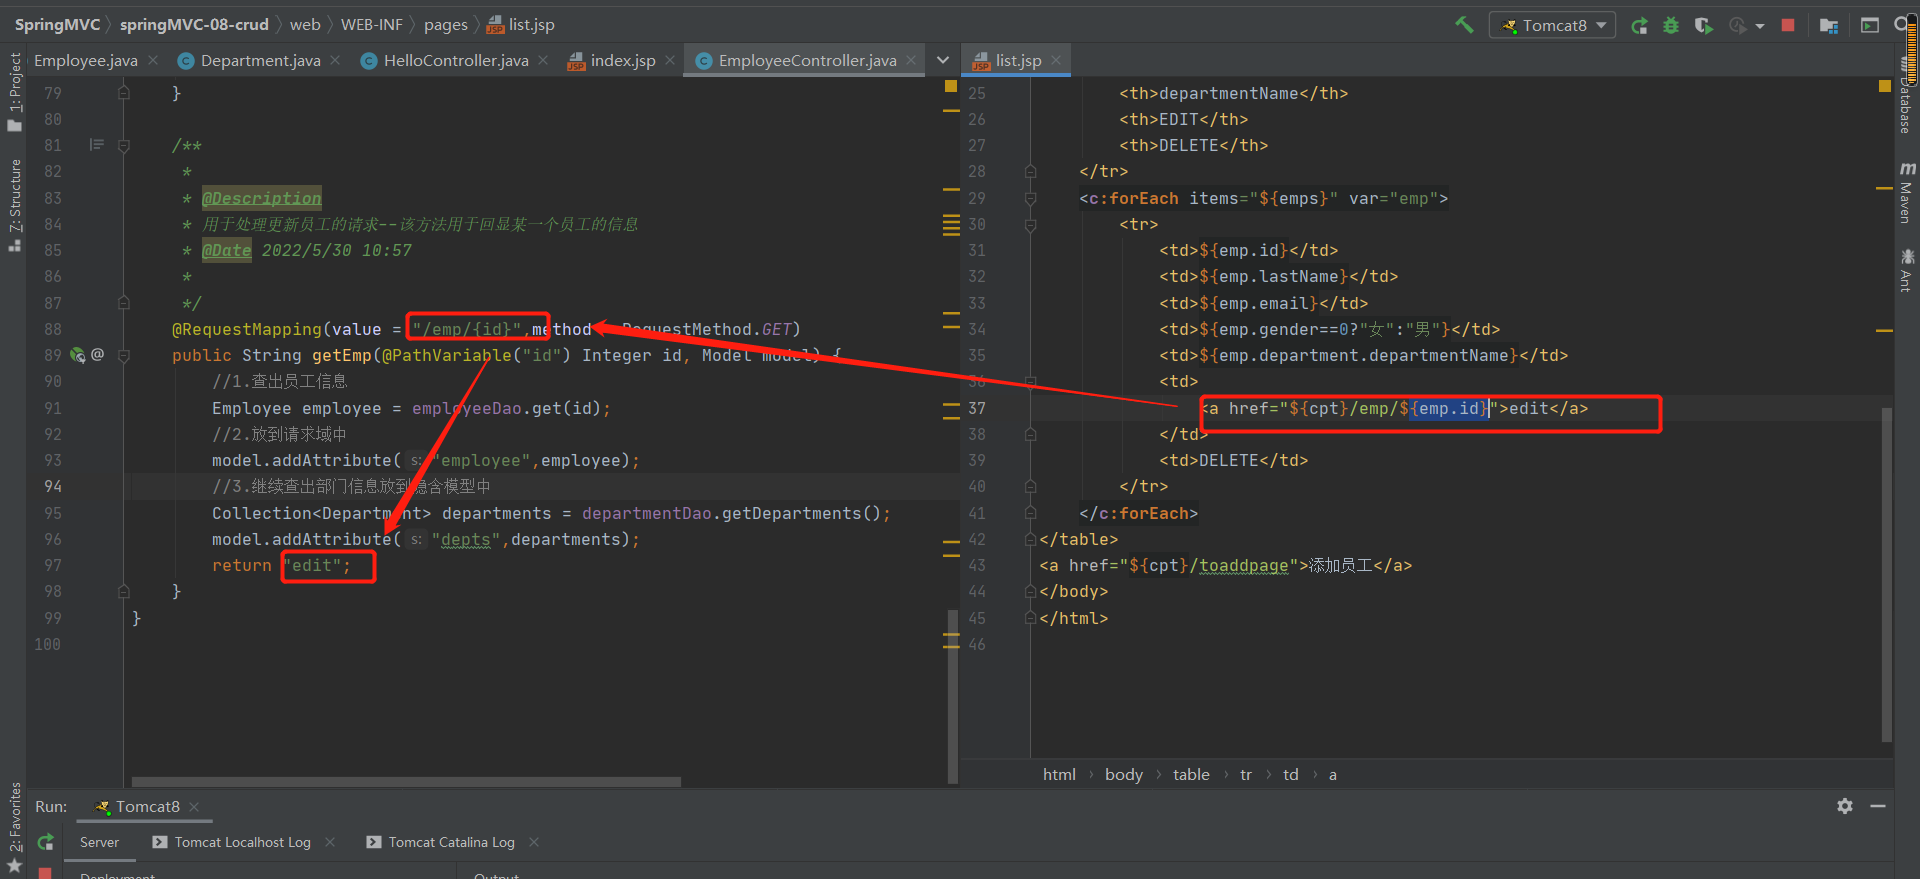Click the table element breadcrumb below editor
This screenshot has height=879, width=1920.
tap(1191, 774)
